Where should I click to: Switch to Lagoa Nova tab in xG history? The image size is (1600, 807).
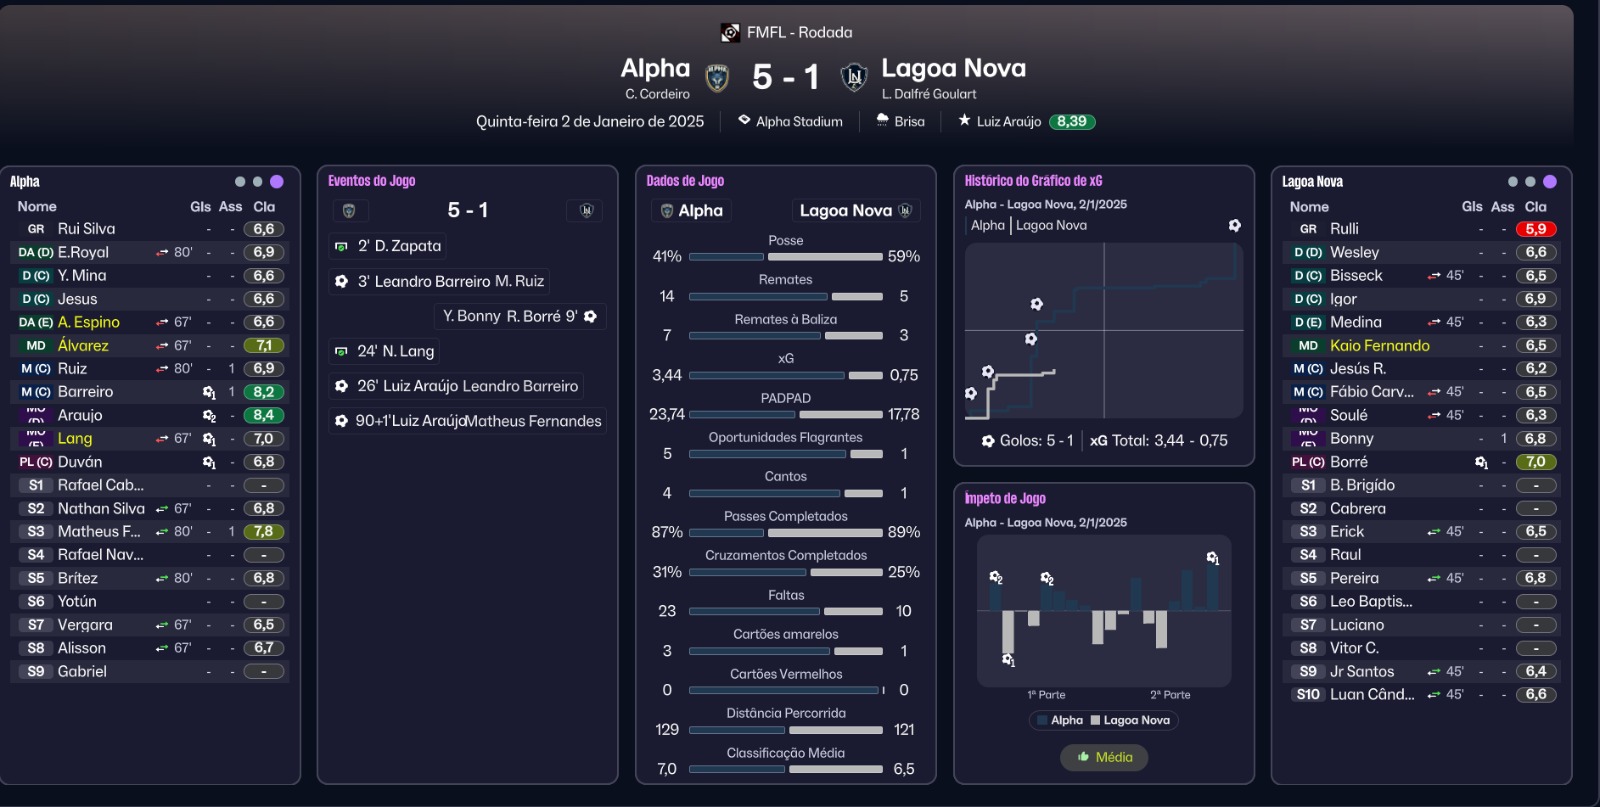[x=1051, y=226]
